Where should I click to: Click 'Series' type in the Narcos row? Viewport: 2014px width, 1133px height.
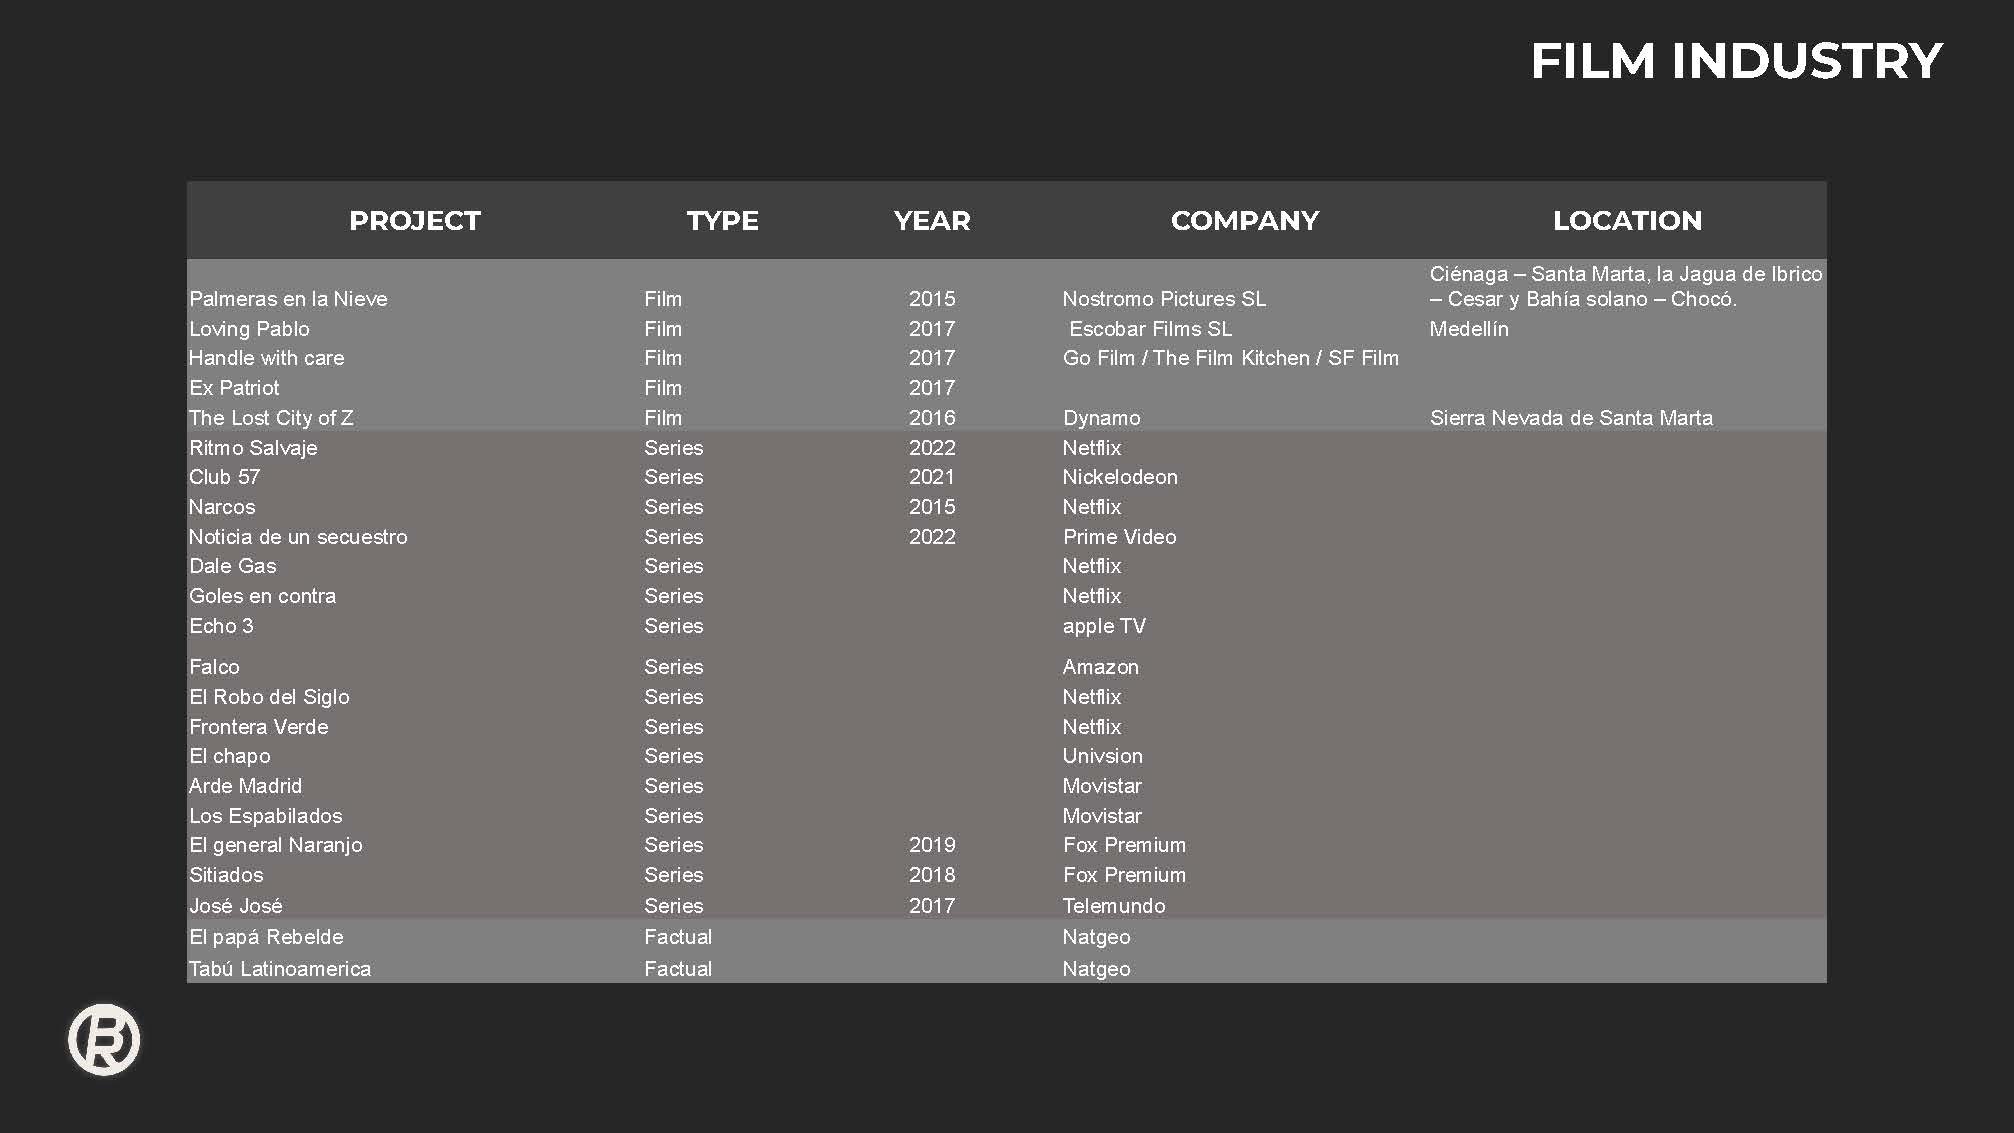[x=673, y=507]
